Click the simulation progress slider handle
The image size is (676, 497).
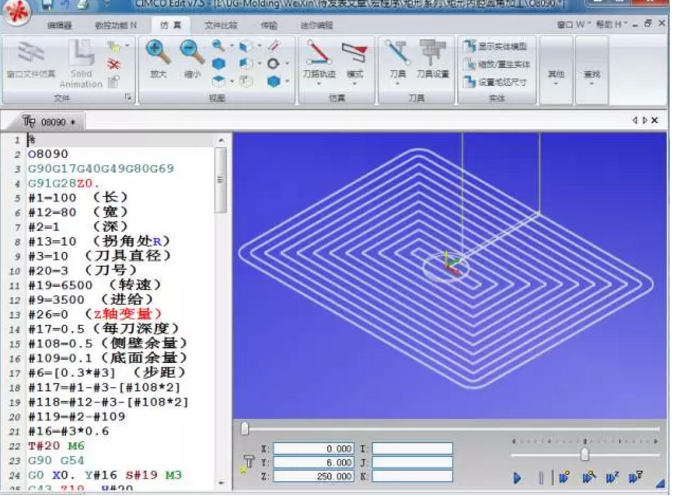[x=245, y=428]
